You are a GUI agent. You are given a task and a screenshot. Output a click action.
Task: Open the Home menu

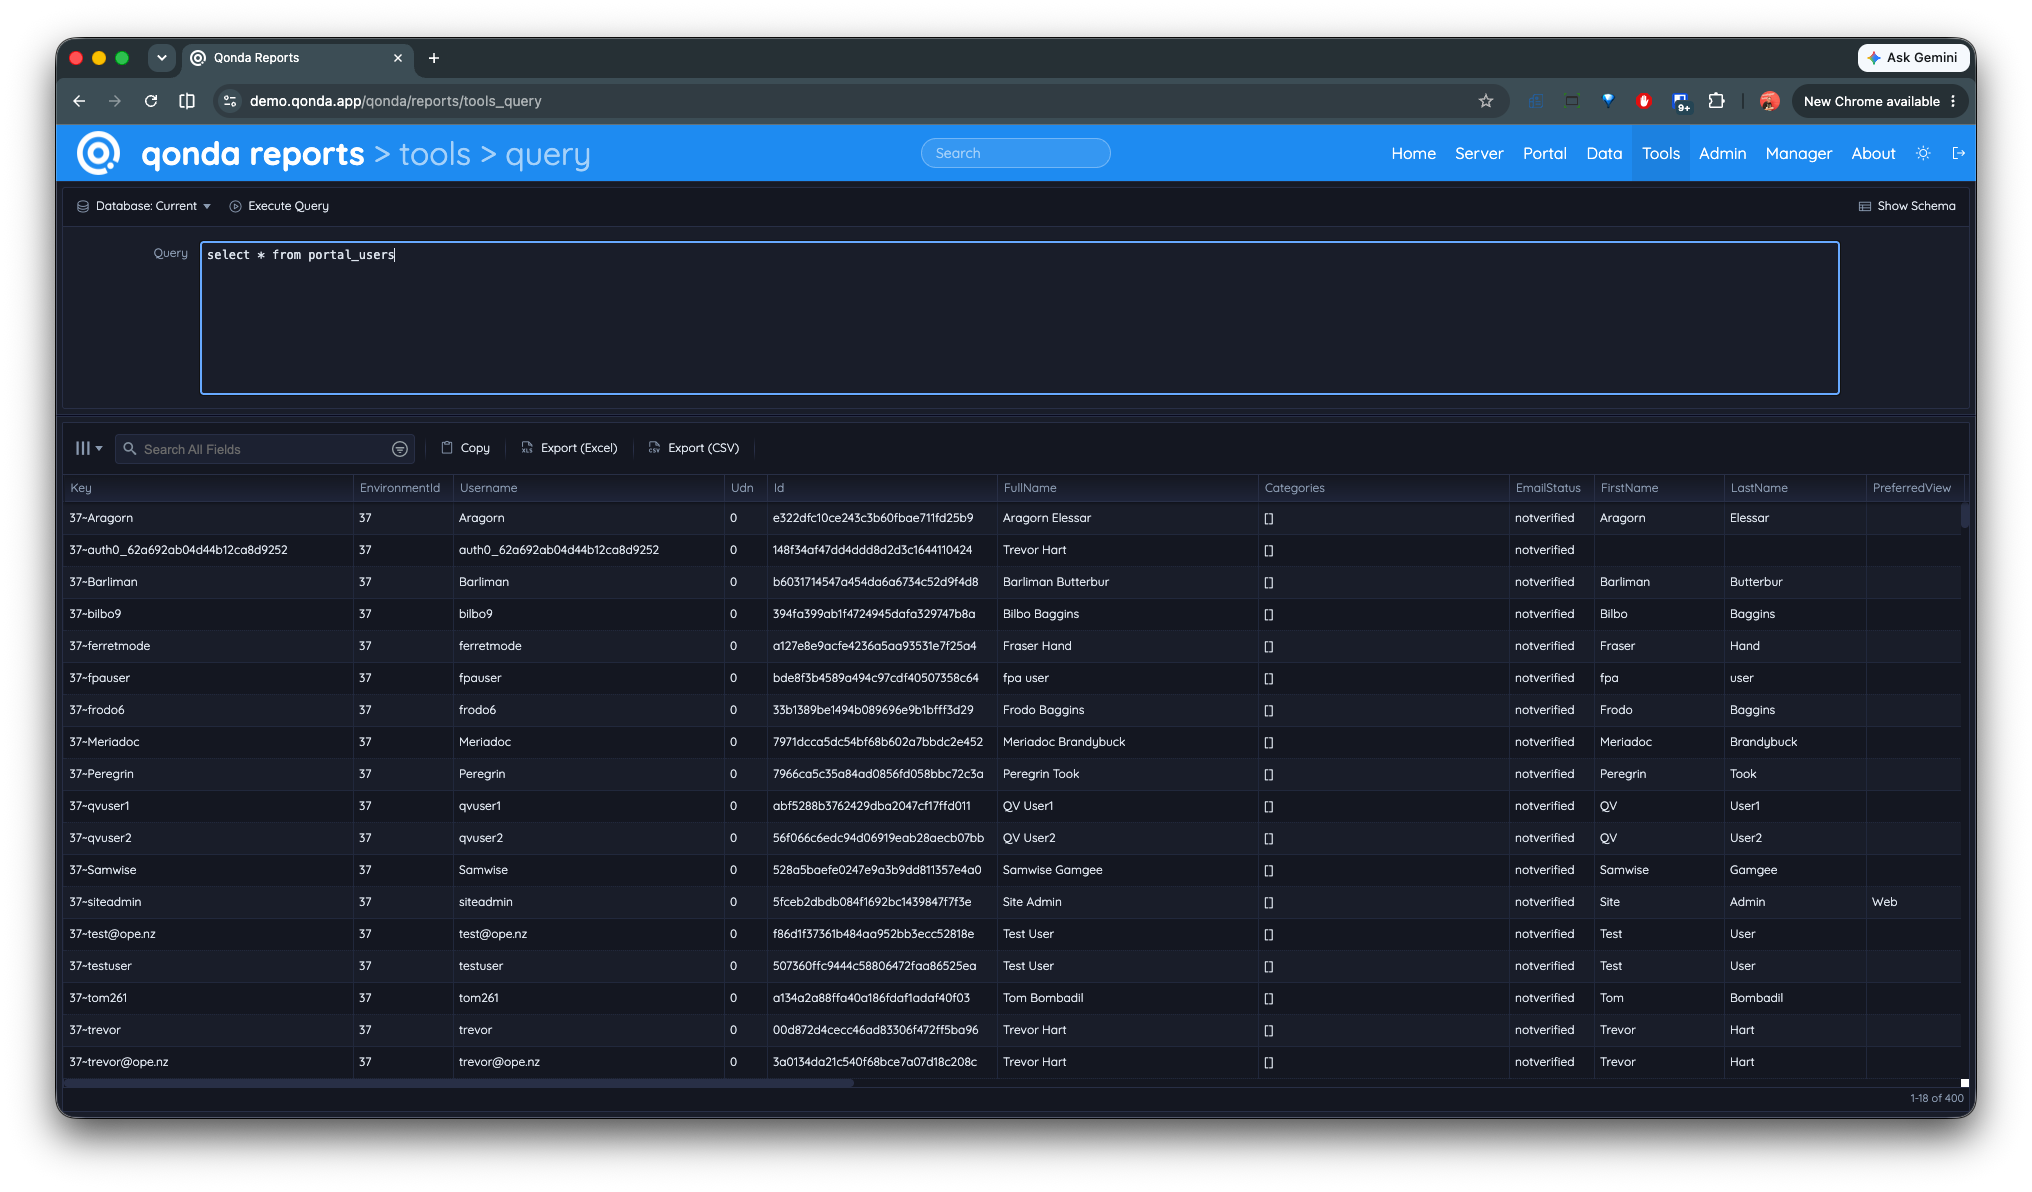[1413, 153]
